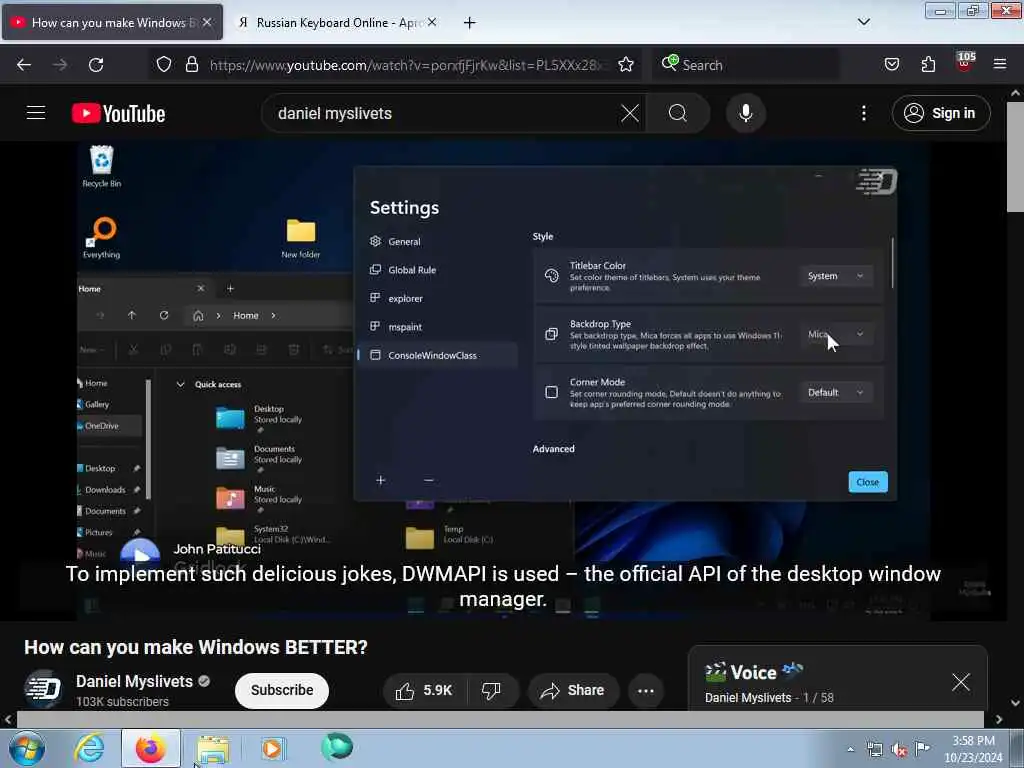Screen dimensions: 1024x768
Task: Open the tracking protection shield
Action: 164,65
